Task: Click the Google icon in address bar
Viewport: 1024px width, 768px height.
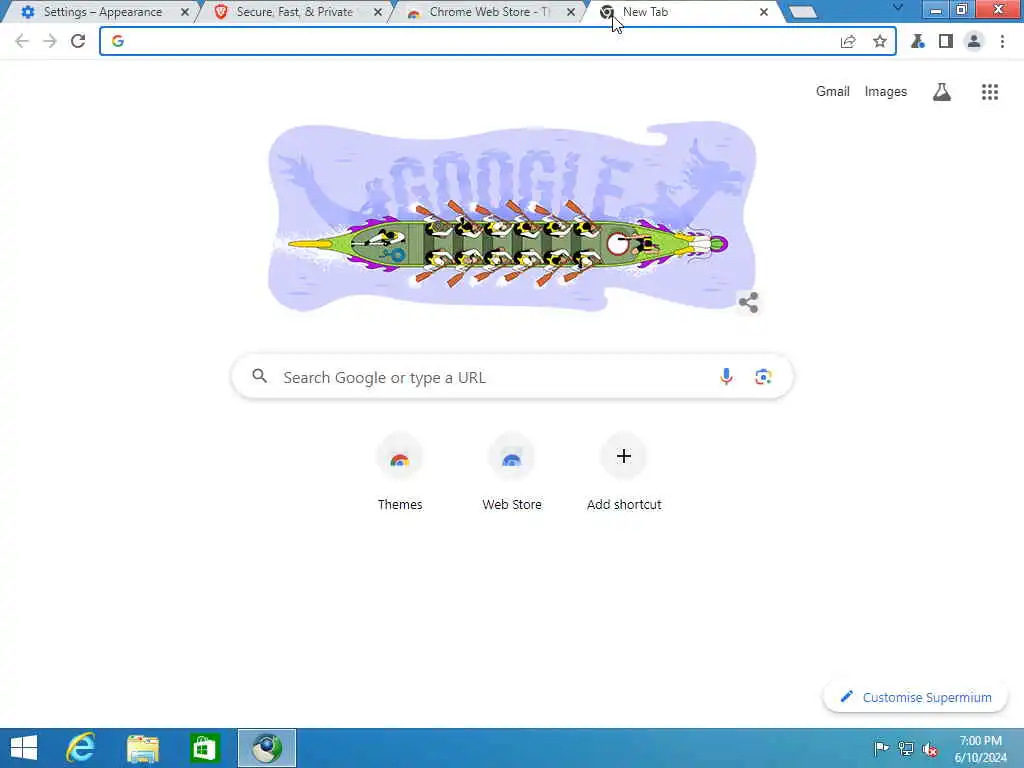Action: tap(118, 41)
